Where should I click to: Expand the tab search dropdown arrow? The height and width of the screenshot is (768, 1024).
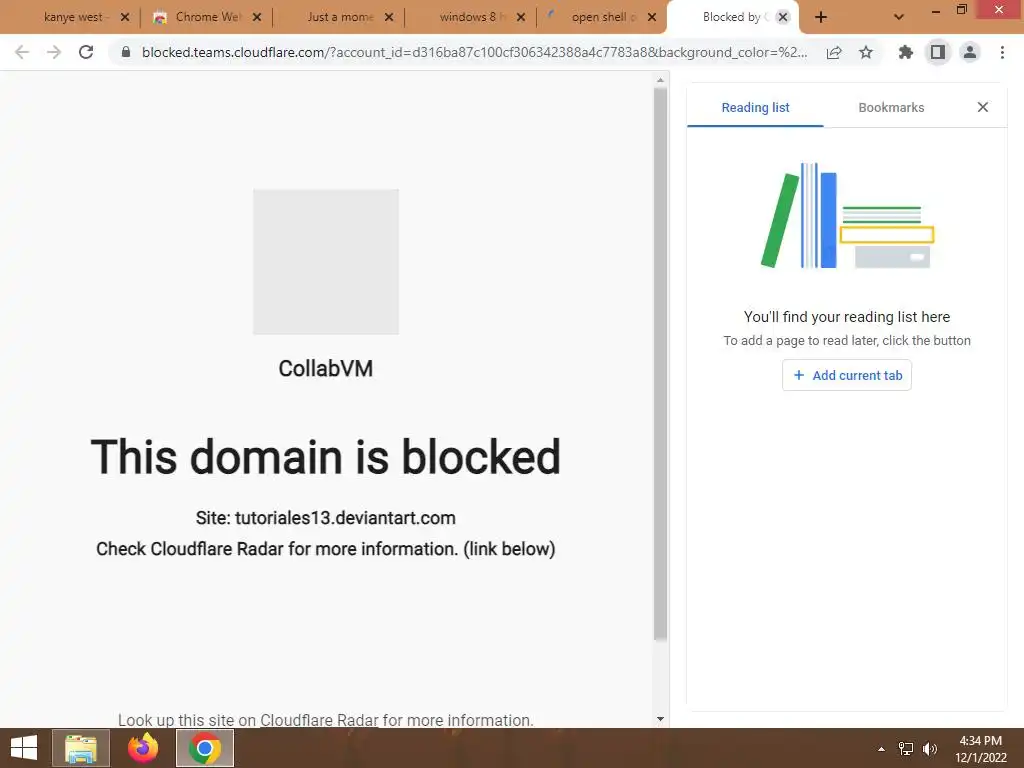(x=899, y=17)
